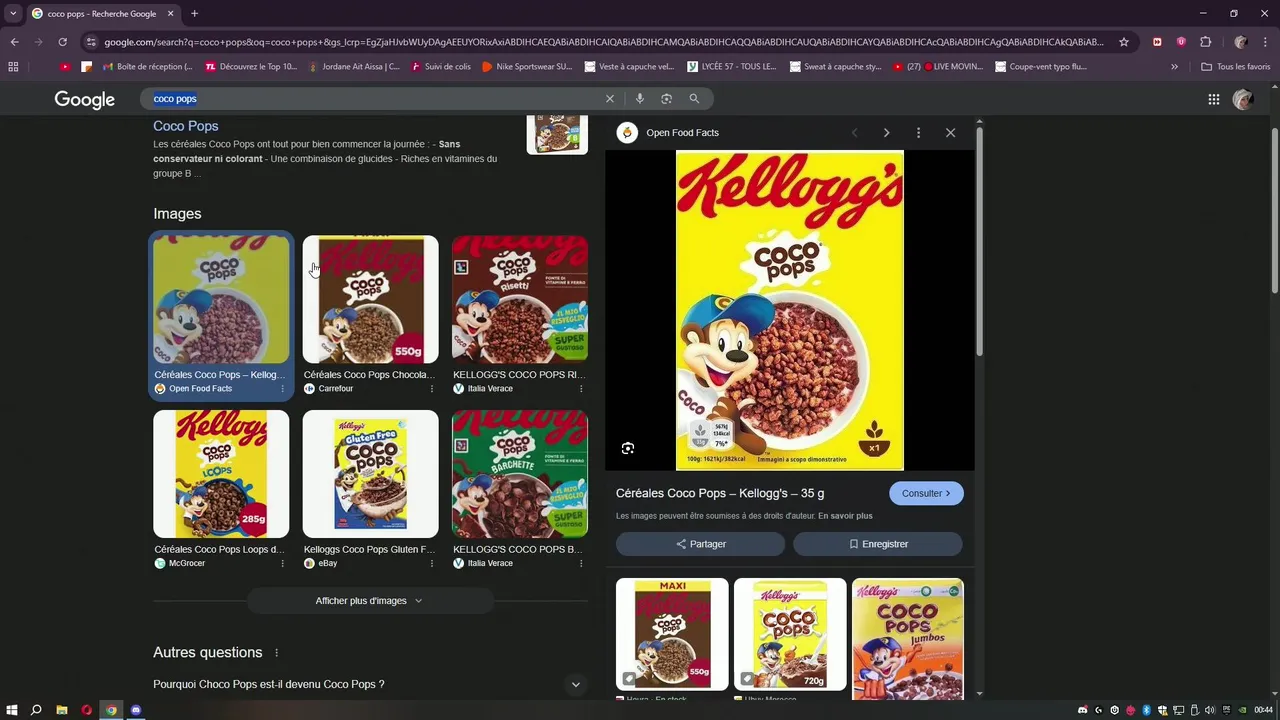Image resolution: width=1280 pixels, height=720 pixels.
Task: Select Coco Pops Risetti Italia Verace thumbnail
Action: click(x=520, y=300)
